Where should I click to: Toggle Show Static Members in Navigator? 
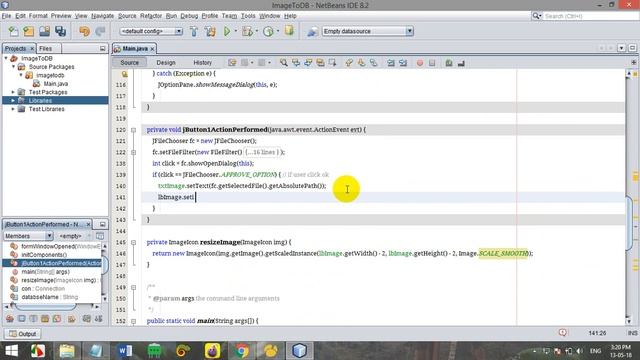(33, 318)
